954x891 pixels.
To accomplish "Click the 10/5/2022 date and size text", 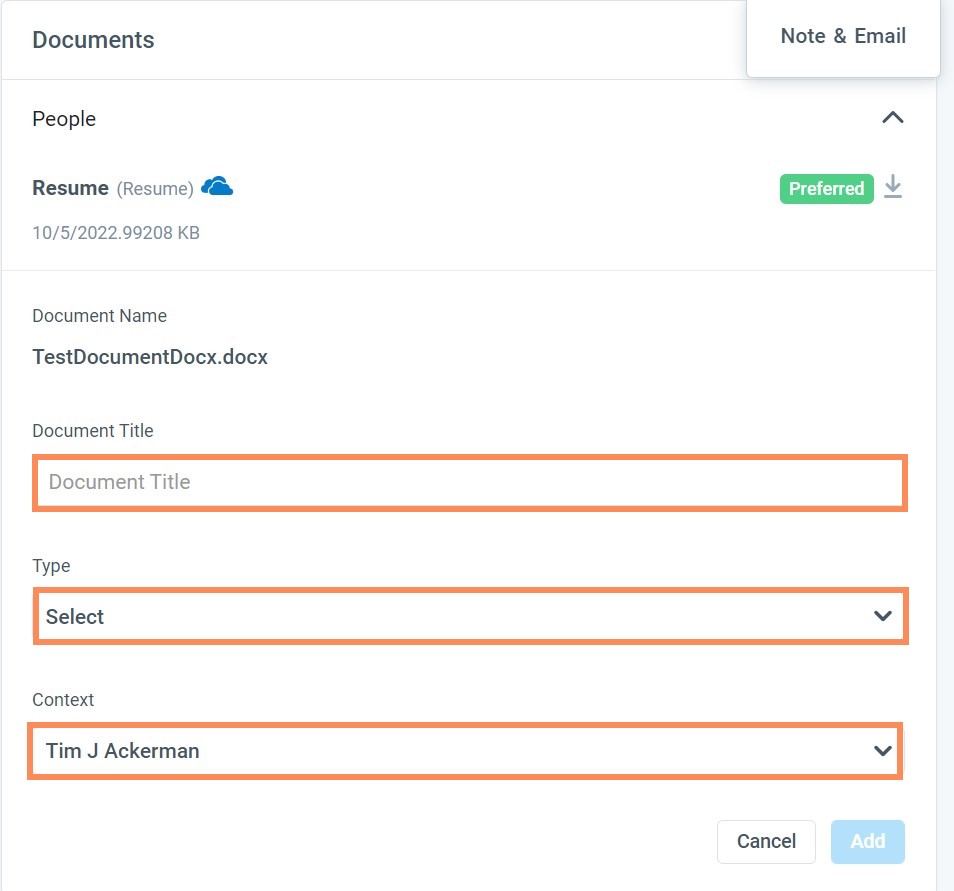I will pyautogui.click(x=116, y=233).
